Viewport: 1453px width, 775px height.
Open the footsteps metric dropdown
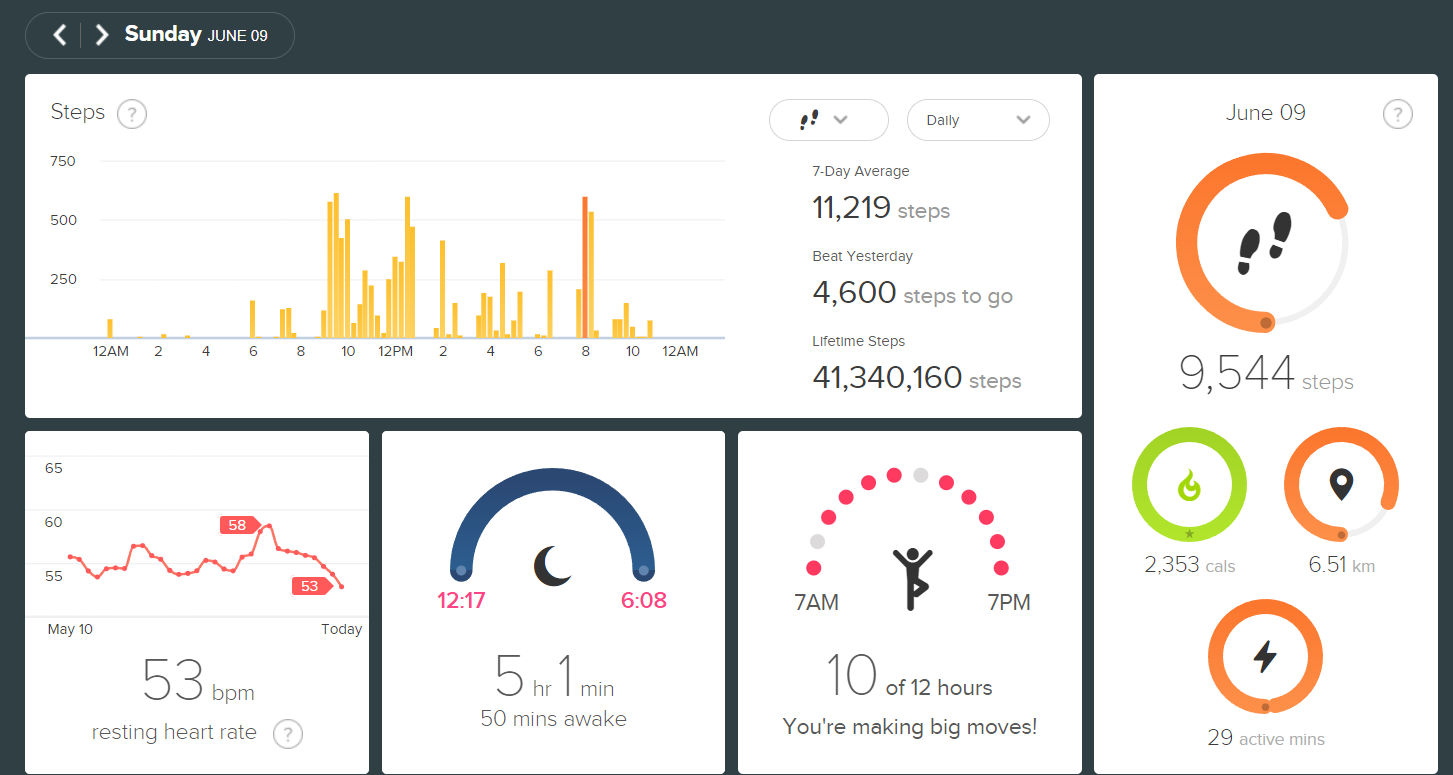[828, 120]
